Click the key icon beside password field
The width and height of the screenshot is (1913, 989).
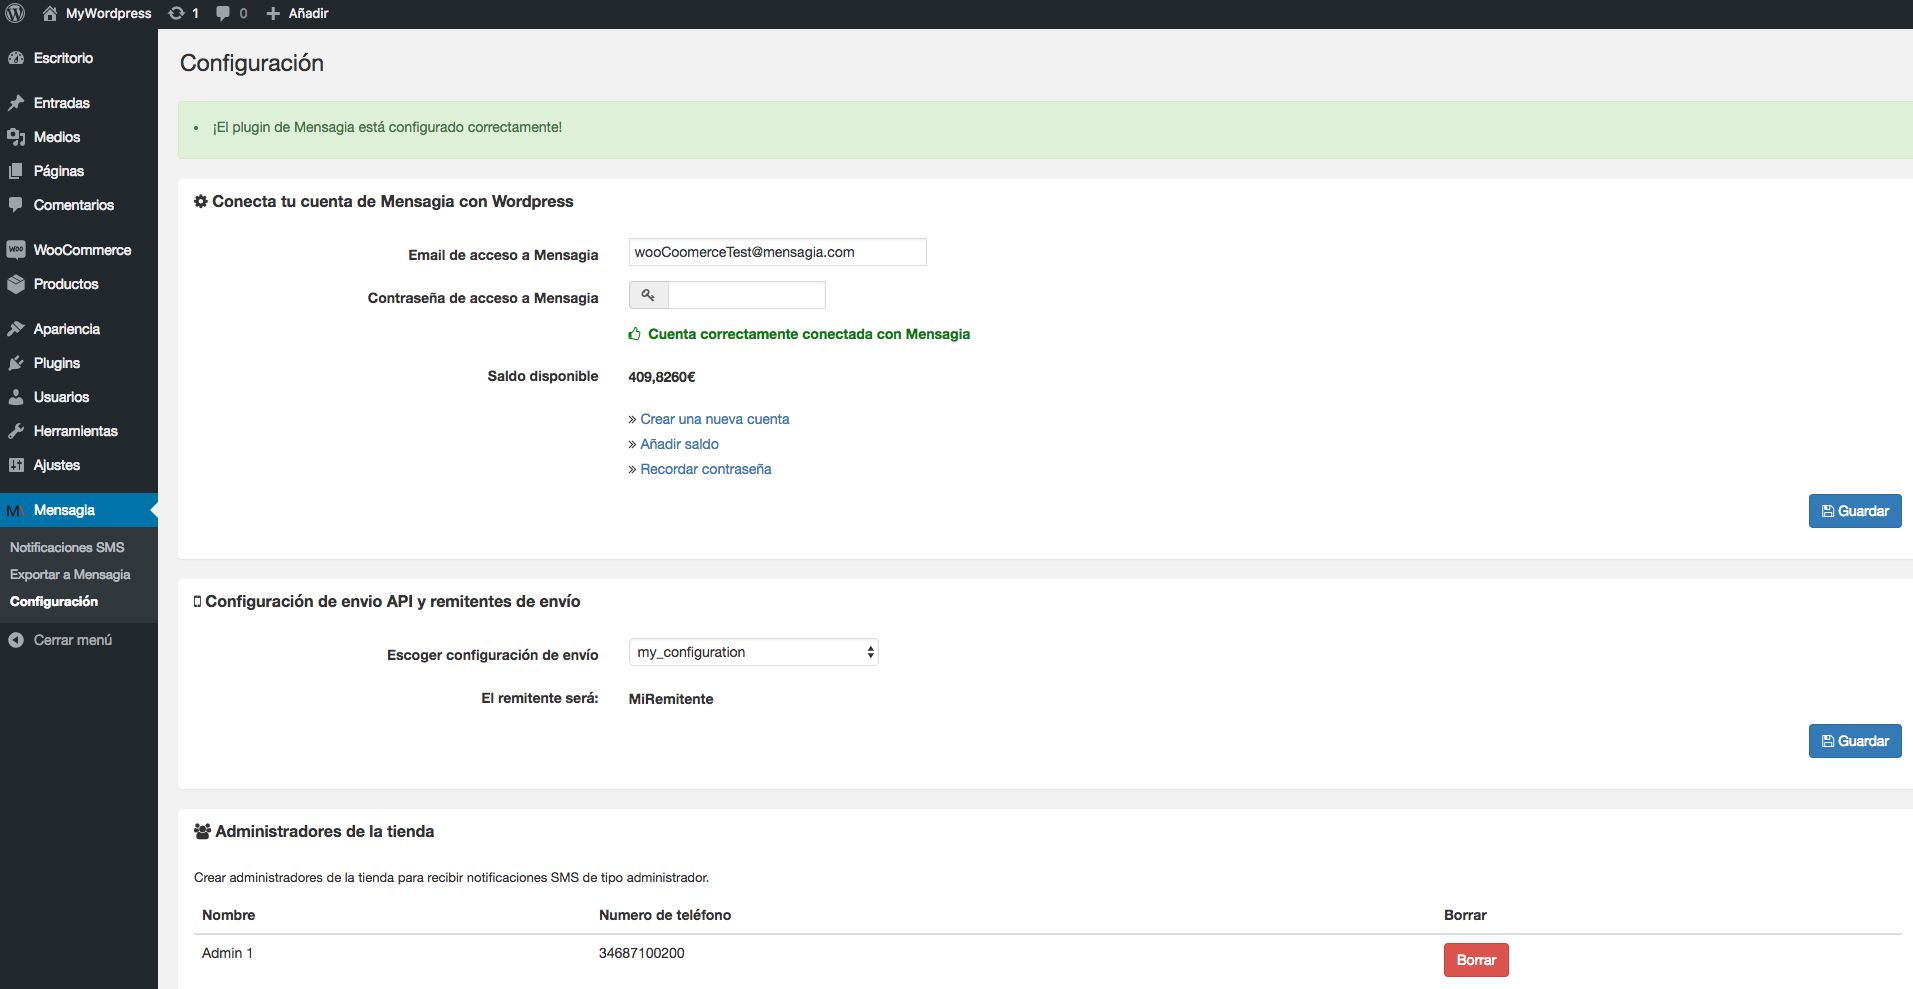point(648,295)
